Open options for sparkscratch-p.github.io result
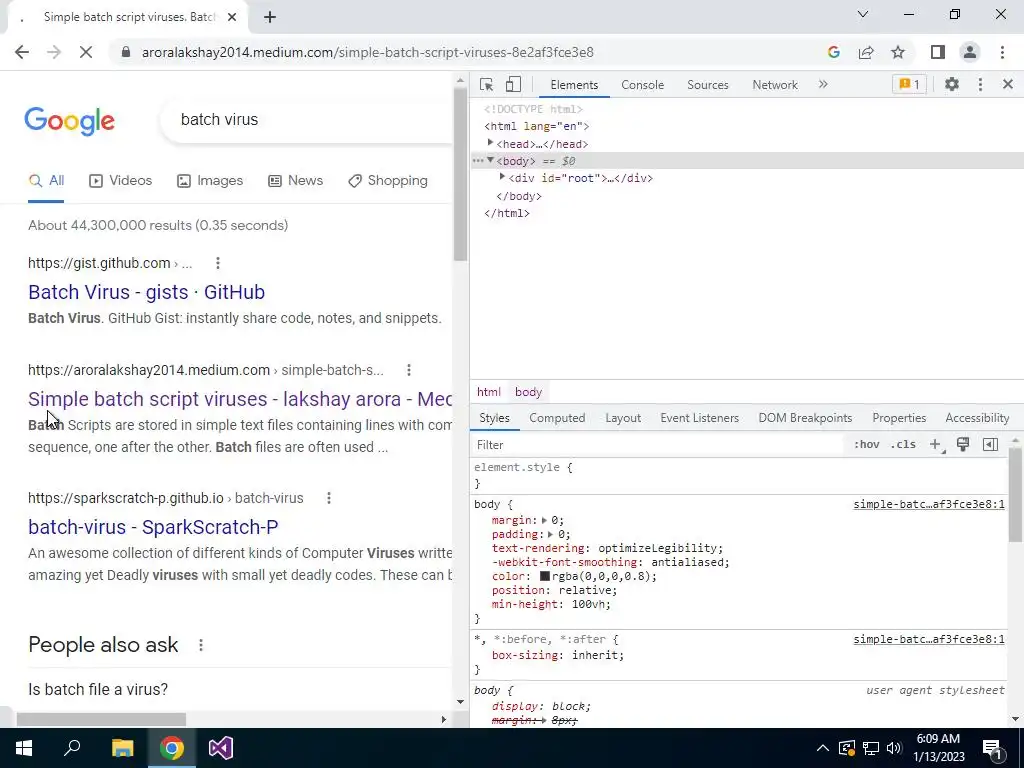The width and height of the screenshot is (1024, 768). [x=328, y=498]
